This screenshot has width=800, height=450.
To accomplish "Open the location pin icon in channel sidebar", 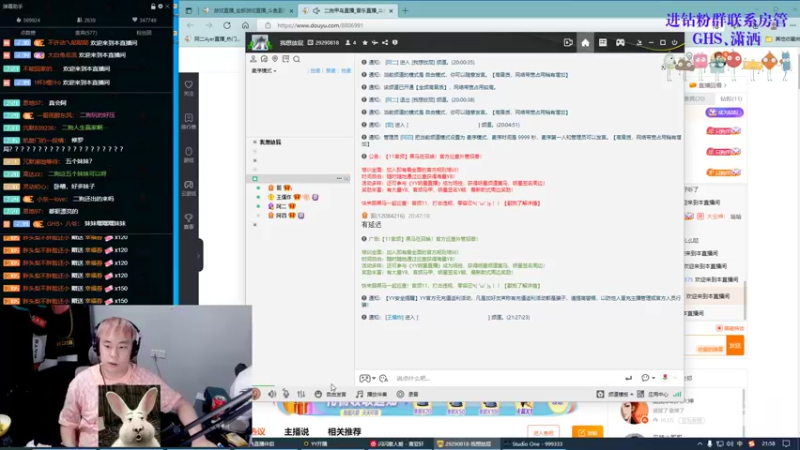I will [275, 59].
